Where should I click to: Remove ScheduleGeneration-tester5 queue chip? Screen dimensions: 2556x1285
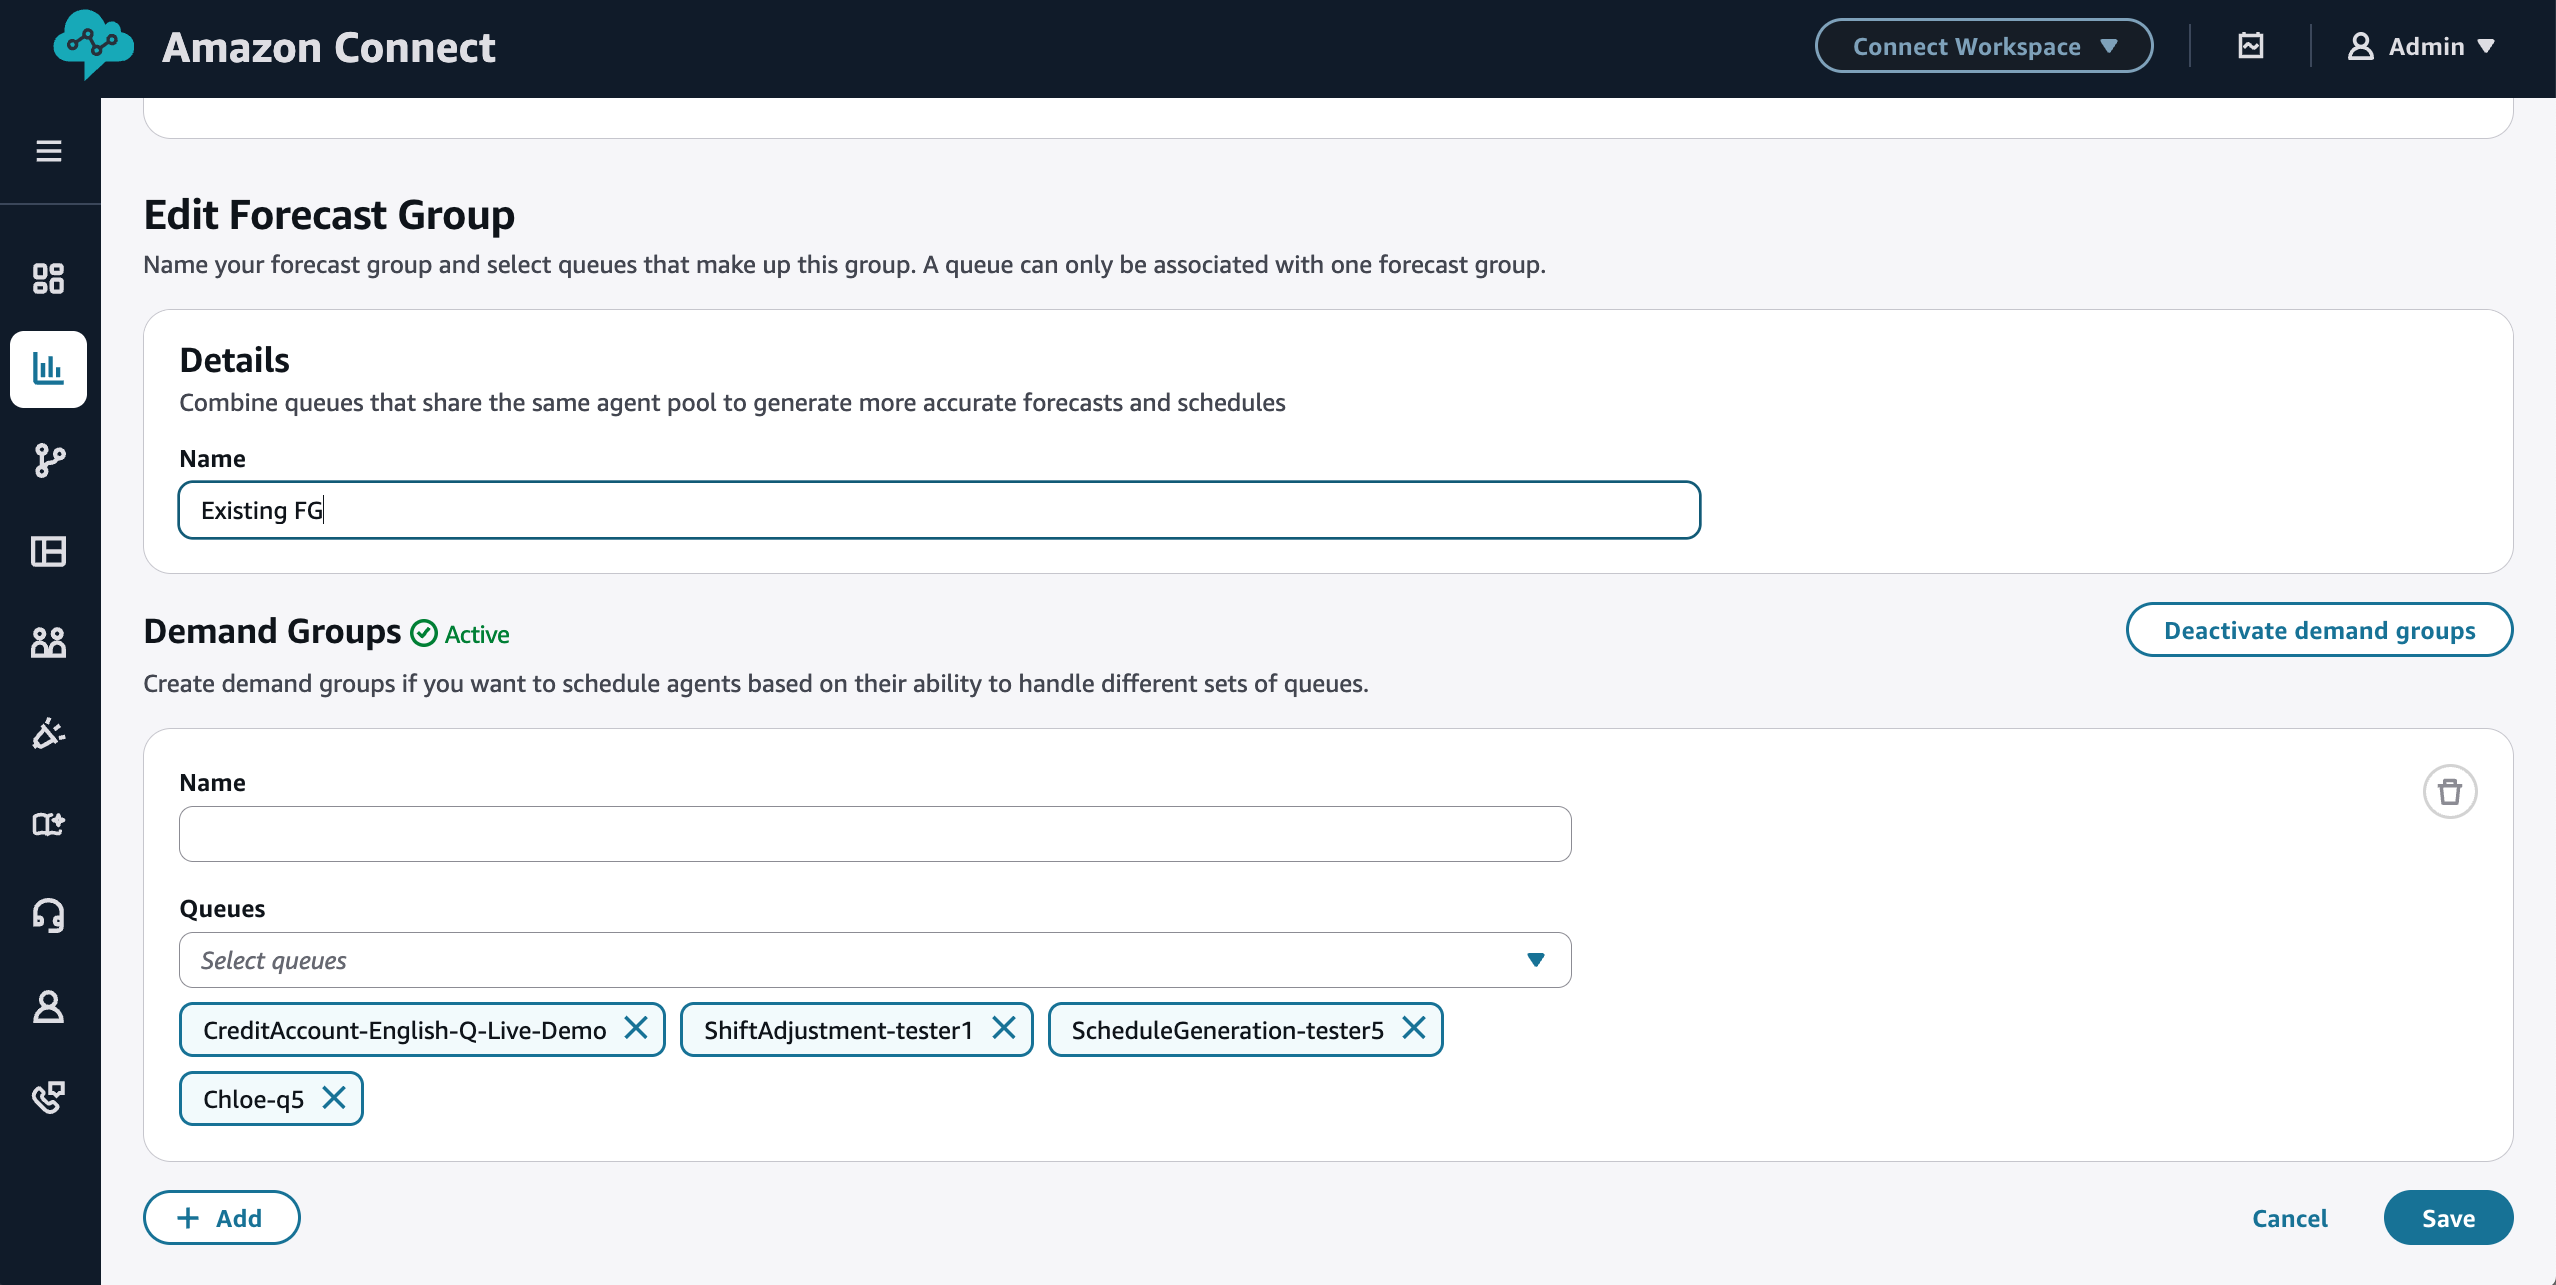coord(1414,1028)
